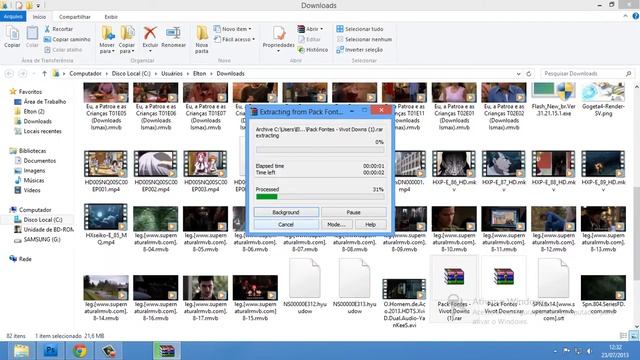Screen dimensions: 640x360
Task: Click the archive extraction progress bar
Action: tap(320, 149)
